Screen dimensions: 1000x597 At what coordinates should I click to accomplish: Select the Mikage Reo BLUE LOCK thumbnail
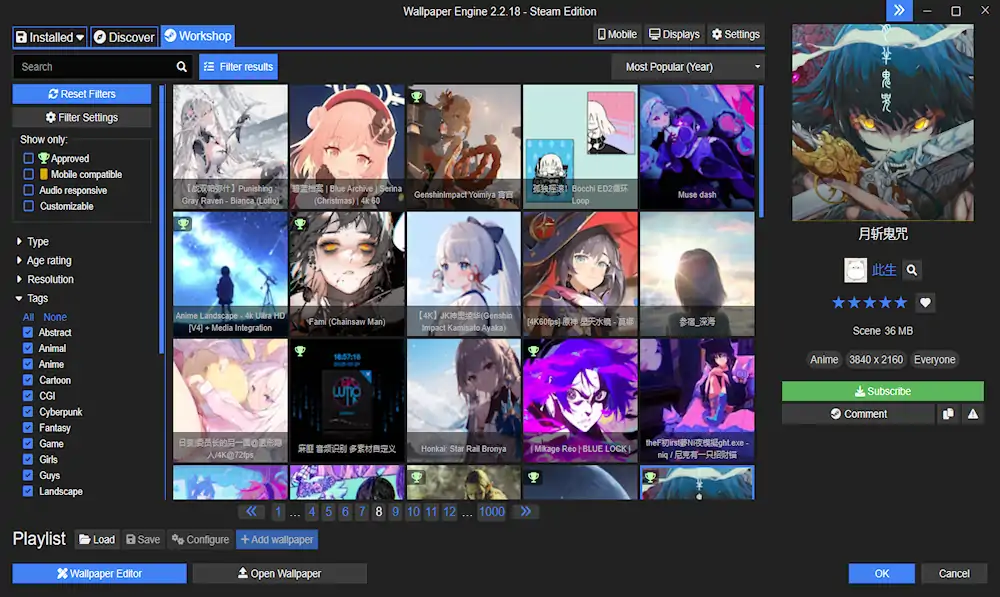pos(580,401)
